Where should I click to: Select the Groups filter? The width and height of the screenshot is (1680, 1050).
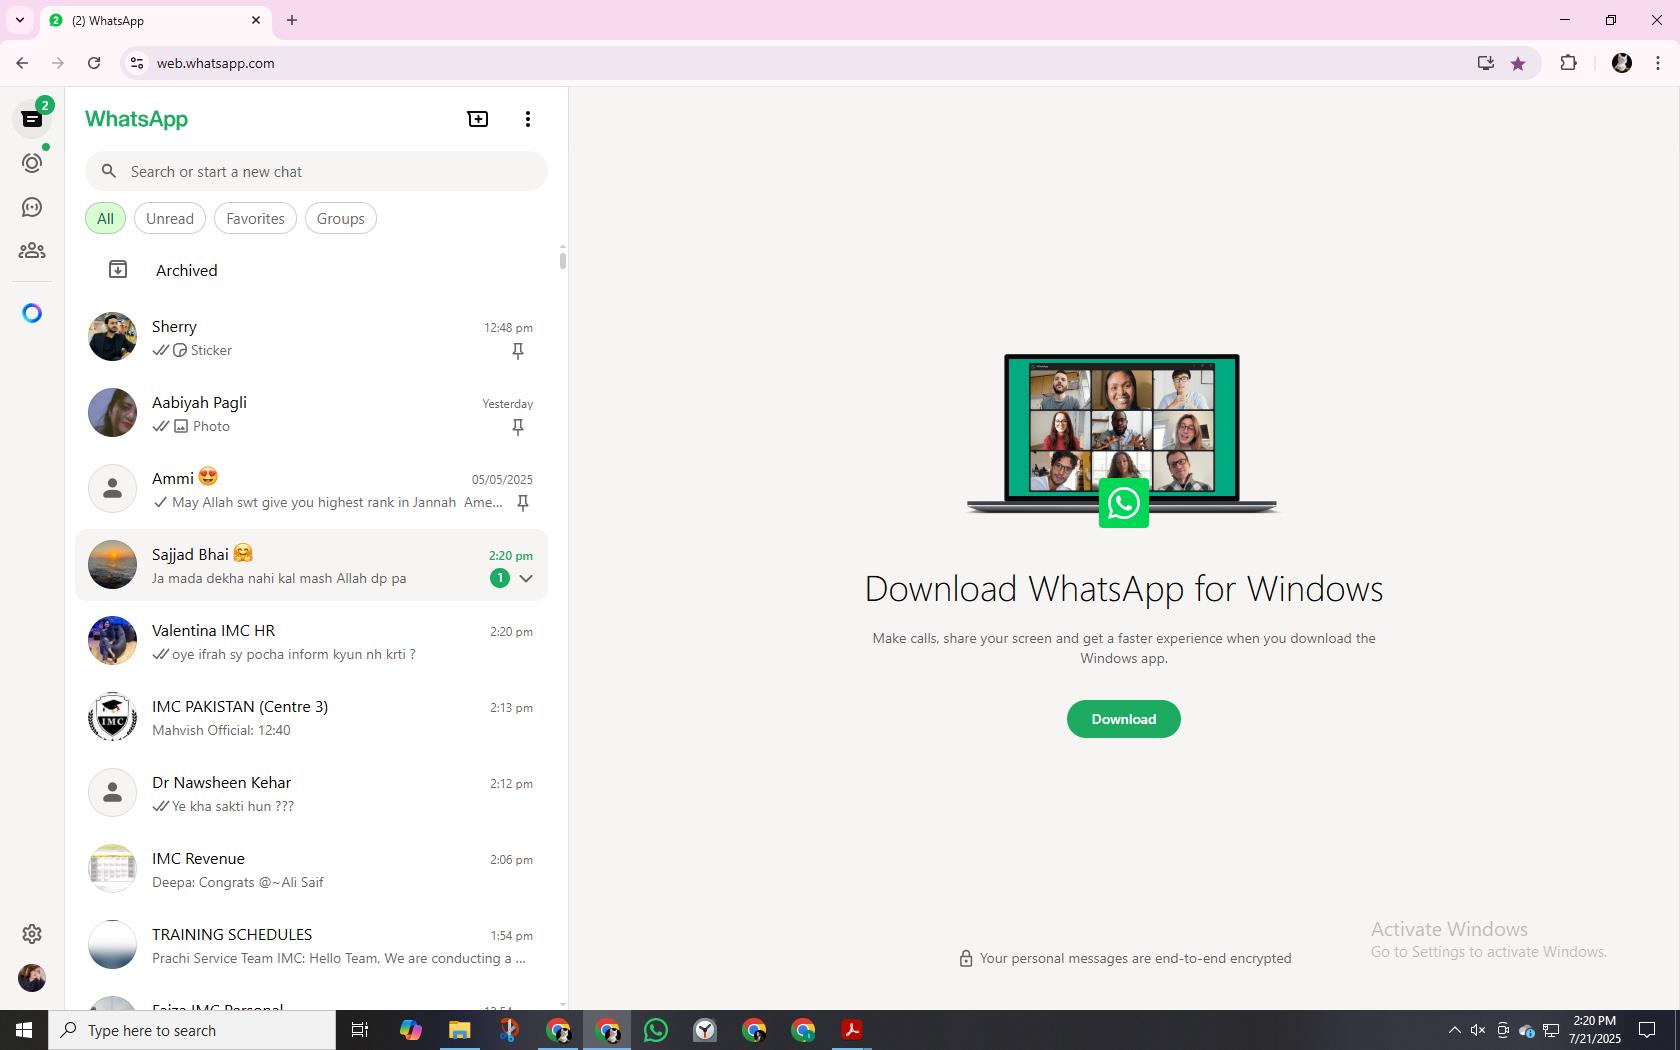pyautogui.click(x=341, y=219)
